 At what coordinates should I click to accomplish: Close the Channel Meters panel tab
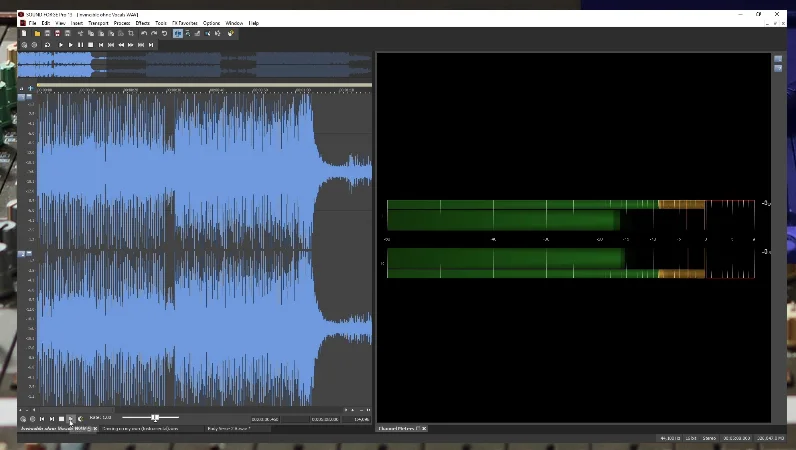[424, 429]
